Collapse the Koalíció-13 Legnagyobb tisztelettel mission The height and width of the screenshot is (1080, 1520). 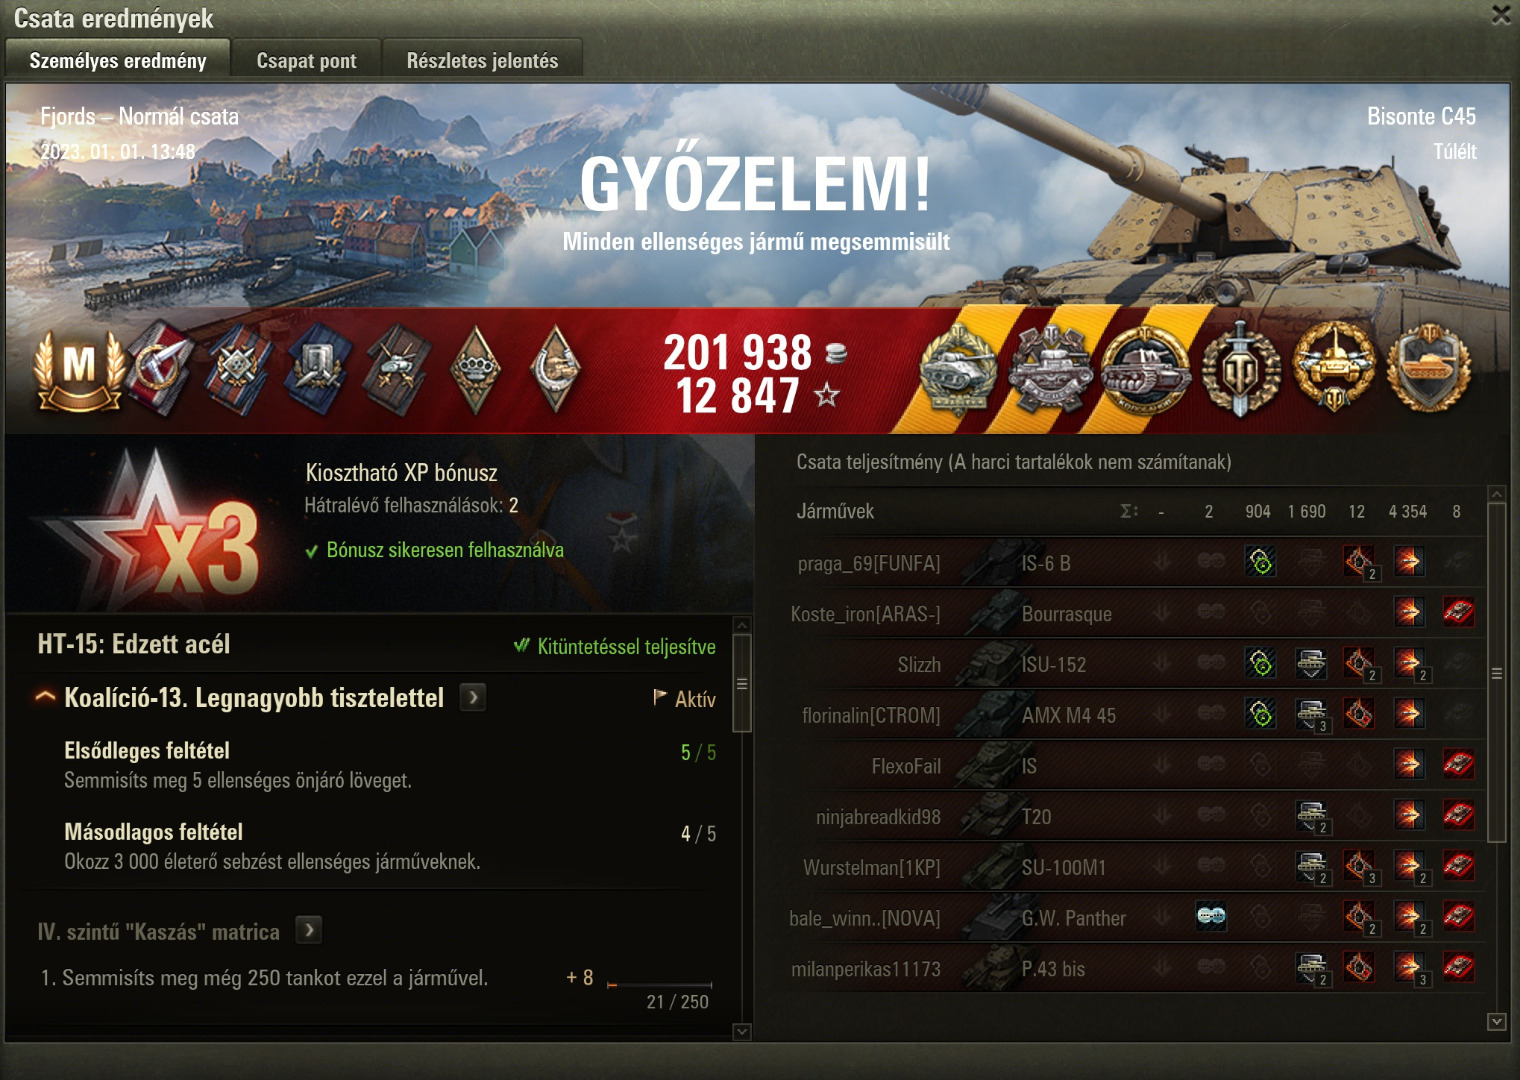point(45,697)
